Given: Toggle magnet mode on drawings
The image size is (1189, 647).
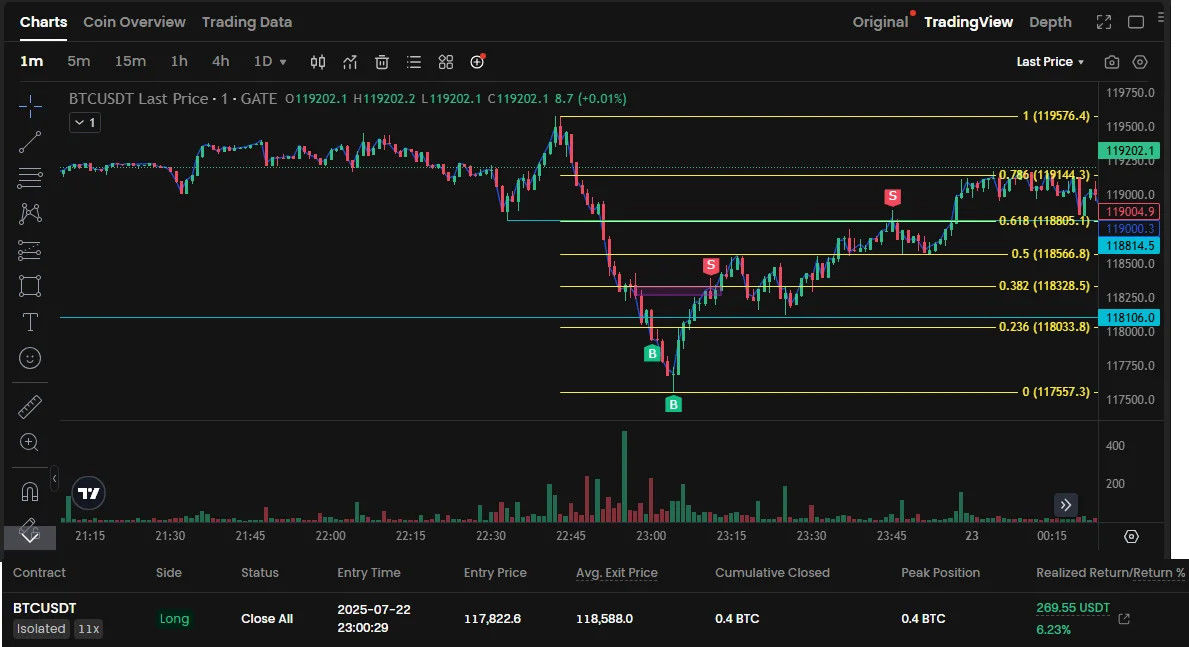Looking at the screenshot, I should click(30, 492).
